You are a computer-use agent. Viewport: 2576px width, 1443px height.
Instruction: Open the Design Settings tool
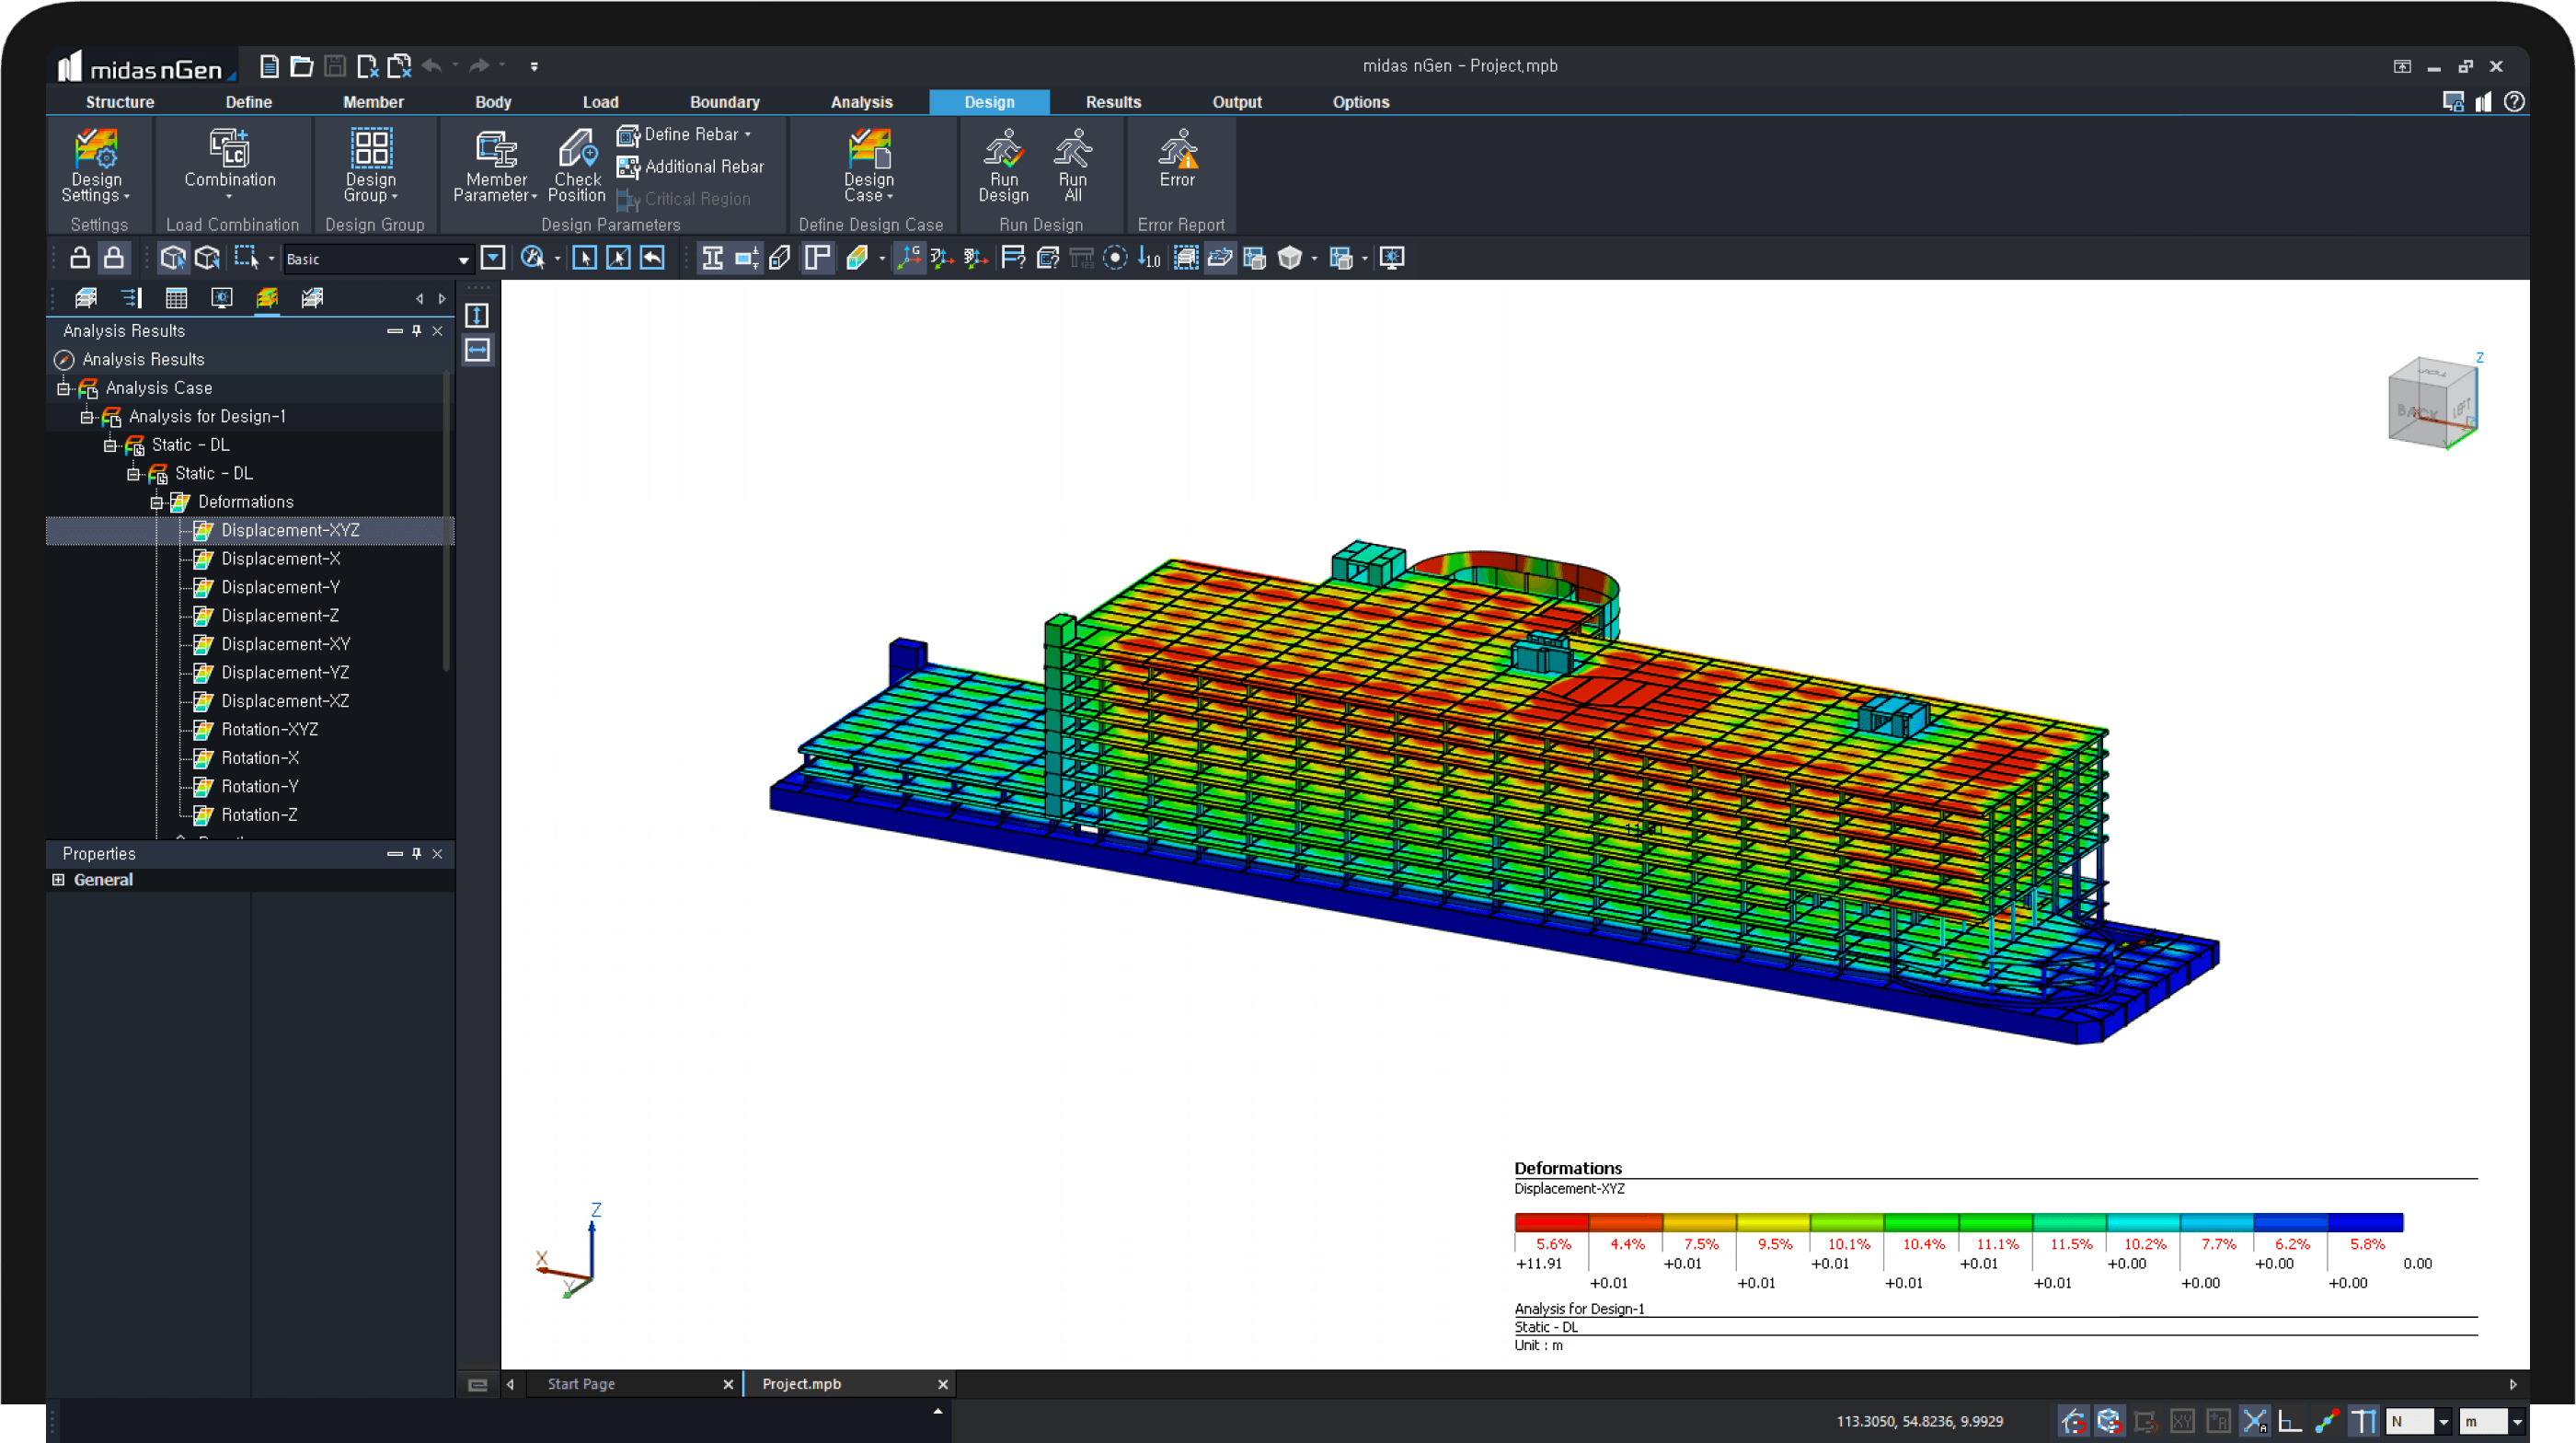pyautogui.click(x=97, y=166)
